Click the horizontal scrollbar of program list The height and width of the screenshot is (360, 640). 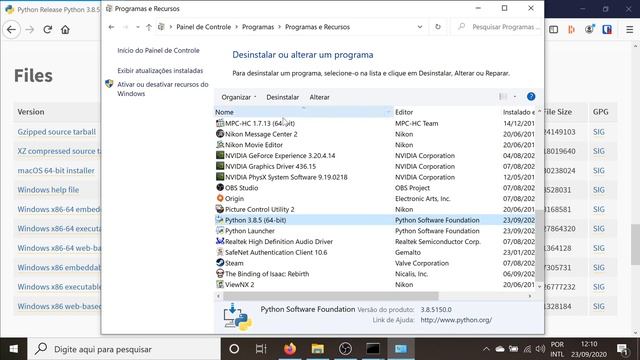[331, 296]
